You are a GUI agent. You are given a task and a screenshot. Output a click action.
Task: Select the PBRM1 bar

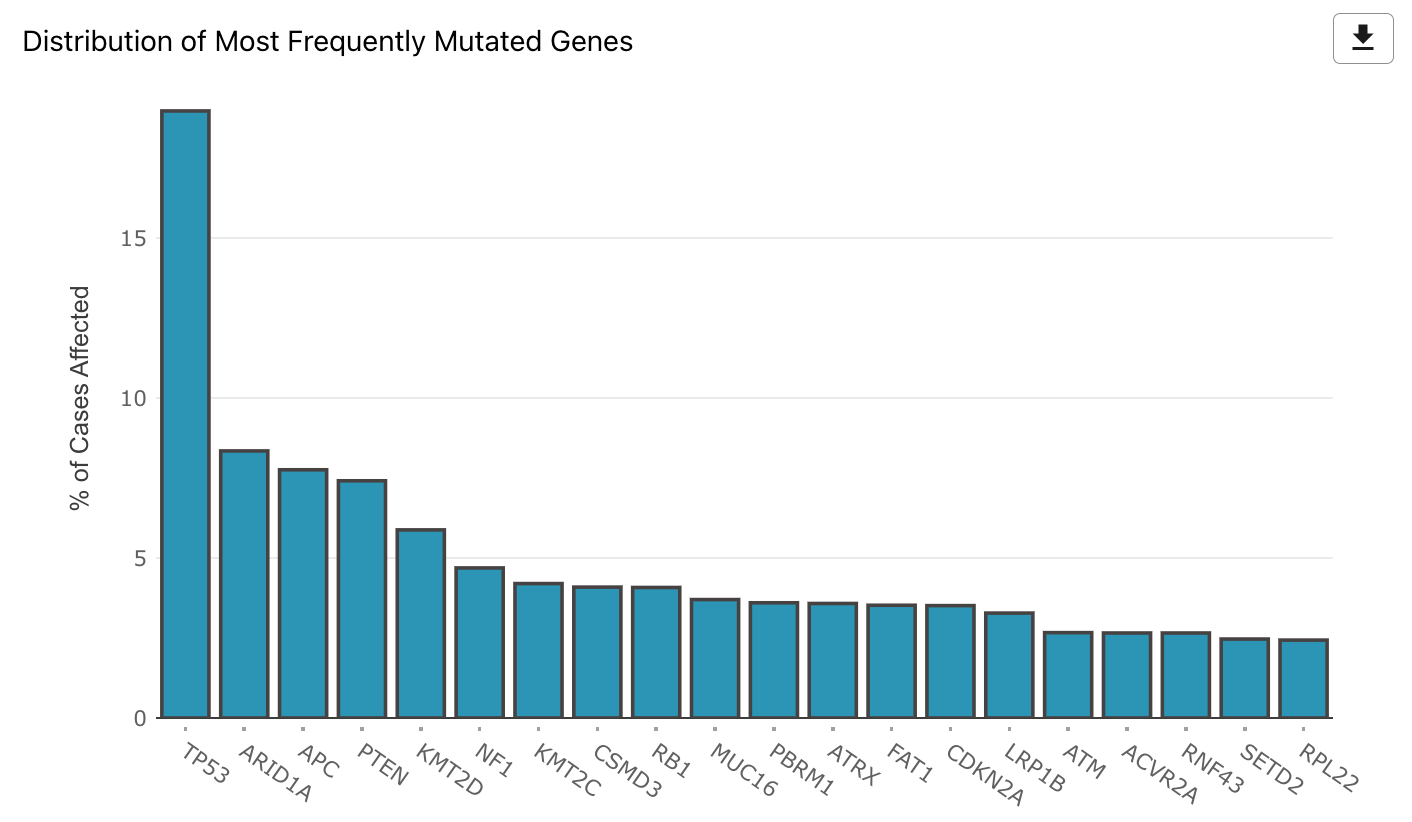(x=774, y=660)
